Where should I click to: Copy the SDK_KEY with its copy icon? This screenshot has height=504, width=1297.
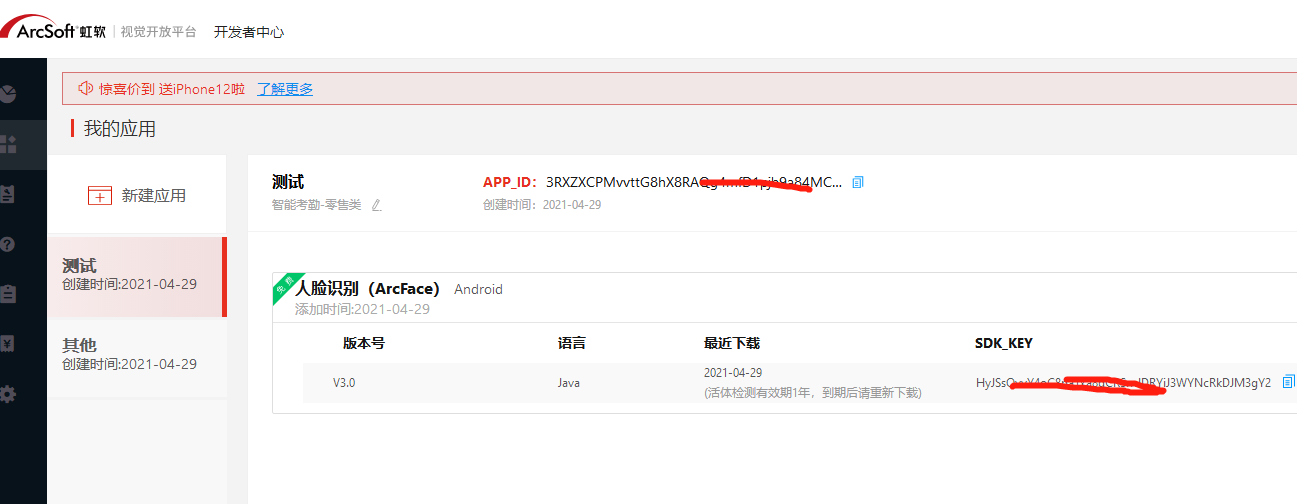tap(1289, 382)
